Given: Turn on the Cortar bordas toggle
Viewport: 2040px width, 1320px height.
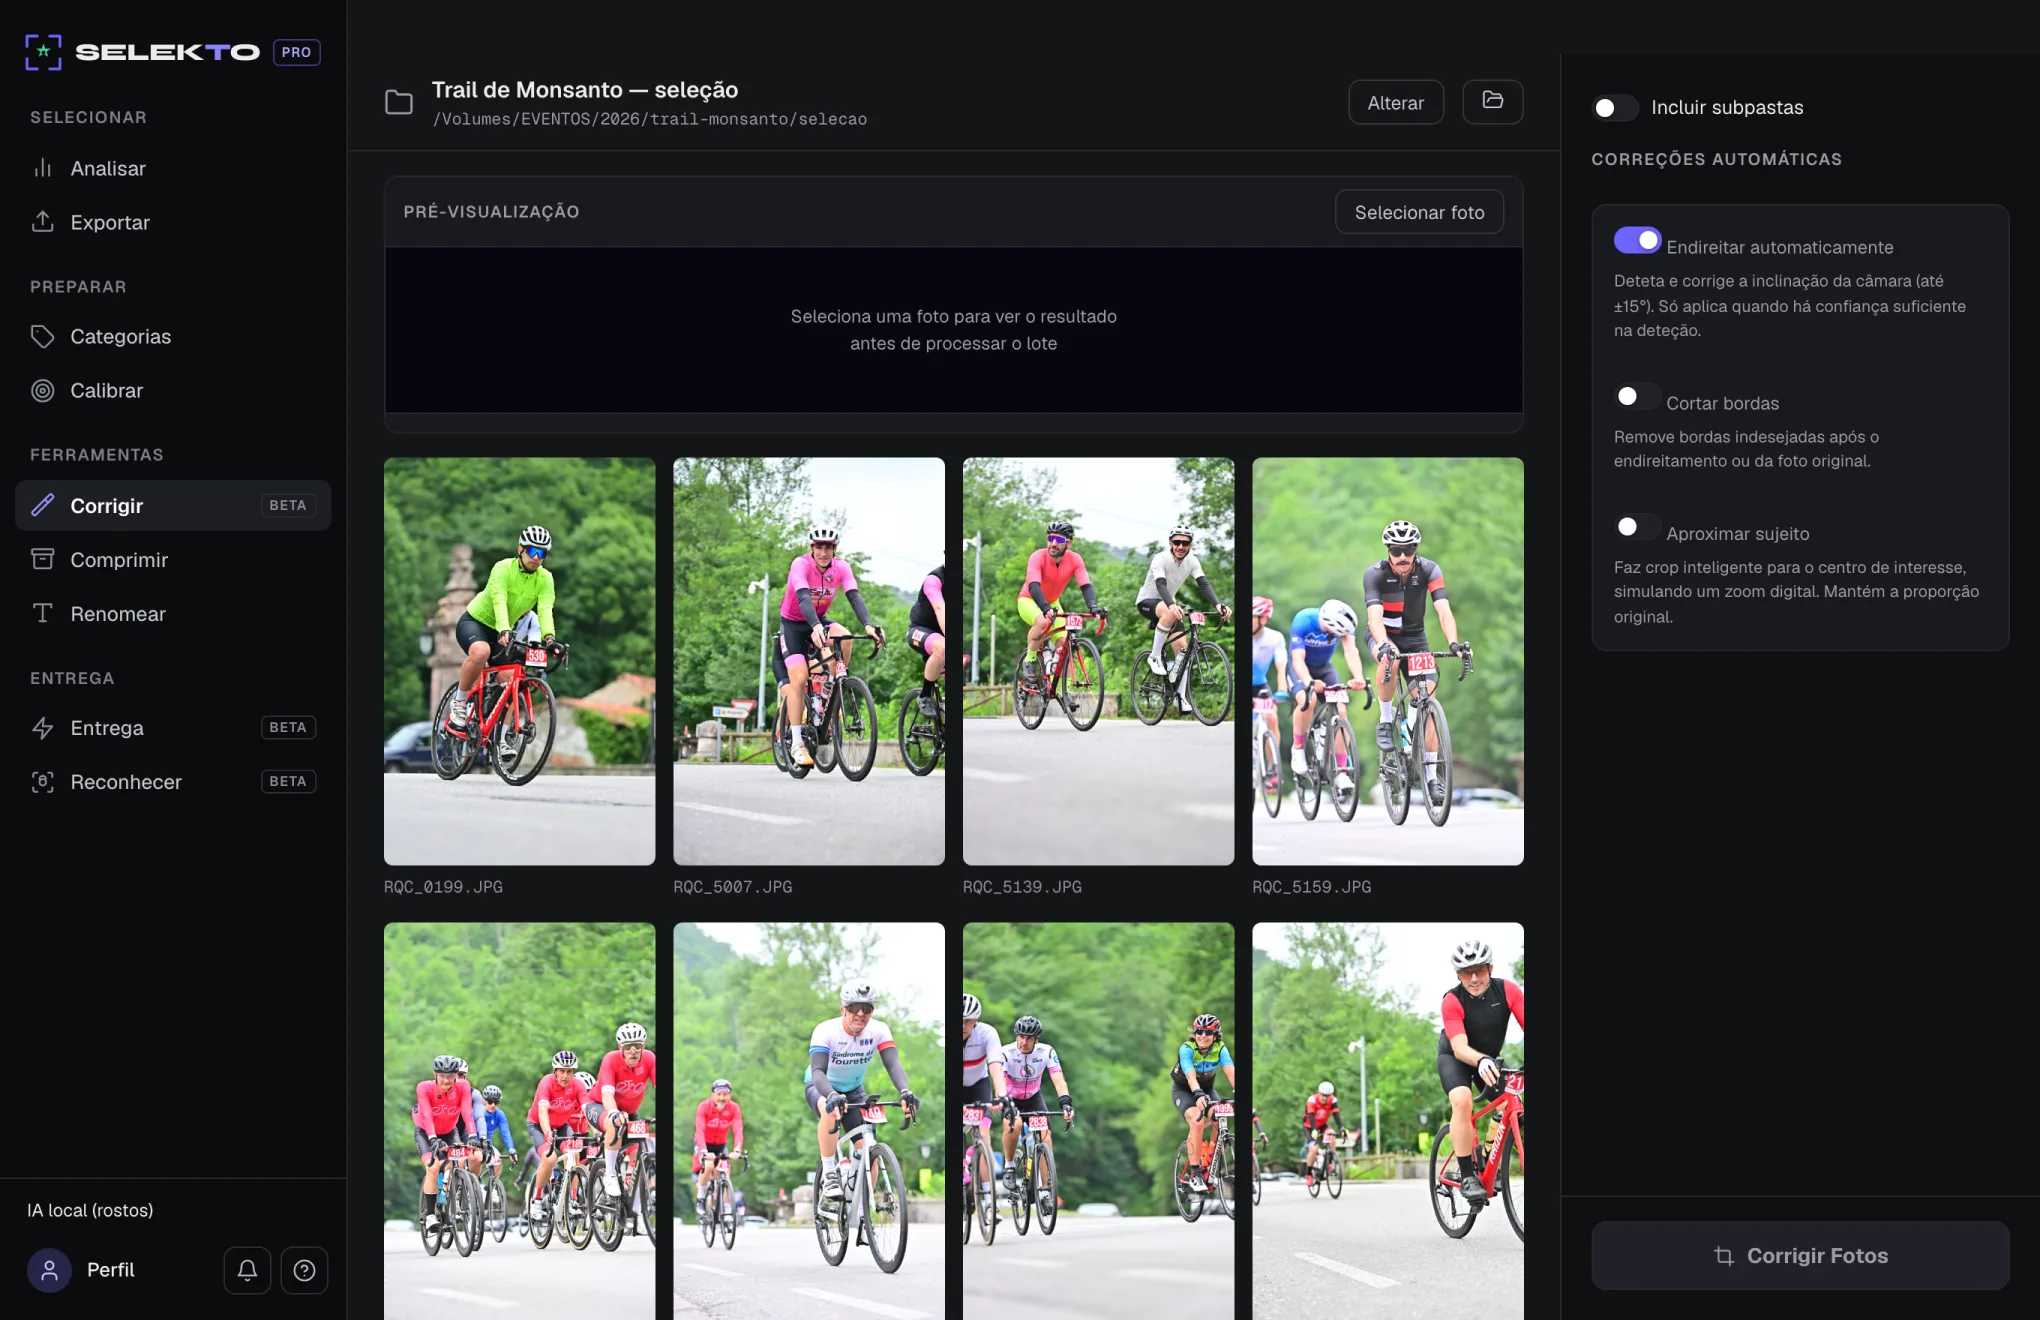Looking at the screenshot, I should click(1637, 396).
